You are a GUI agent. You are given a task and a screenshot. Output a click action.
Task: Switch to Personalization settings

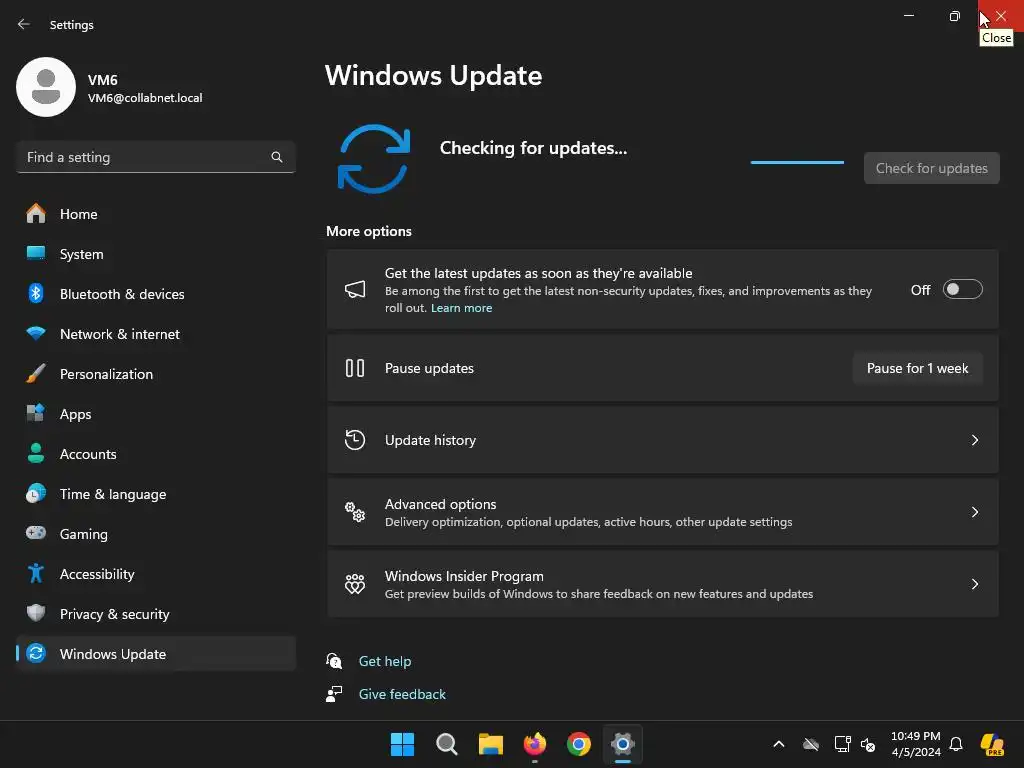(x=155, y=374)
